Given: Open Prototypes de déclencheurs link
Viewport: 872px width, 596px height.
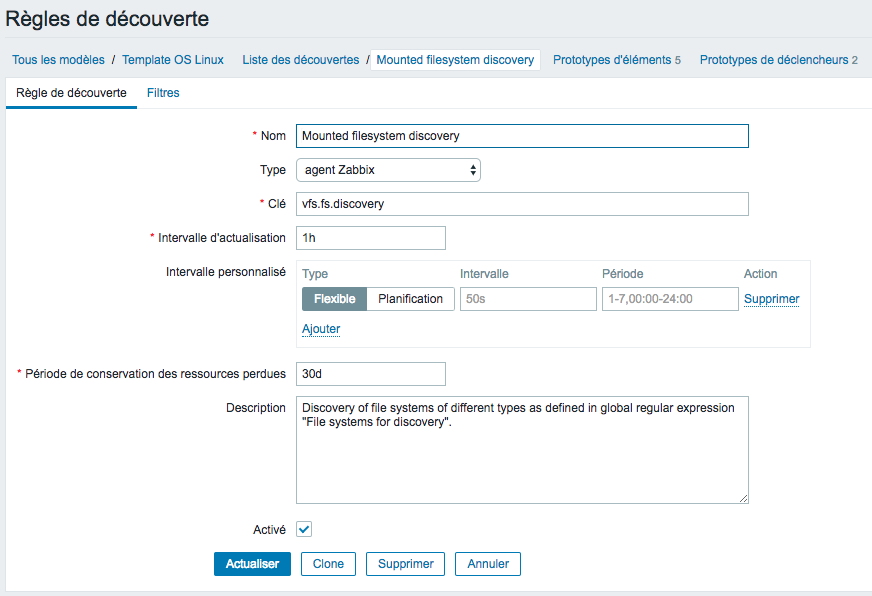Looking at the screenshot, I should pyautogui.click(x=779, y=60).
